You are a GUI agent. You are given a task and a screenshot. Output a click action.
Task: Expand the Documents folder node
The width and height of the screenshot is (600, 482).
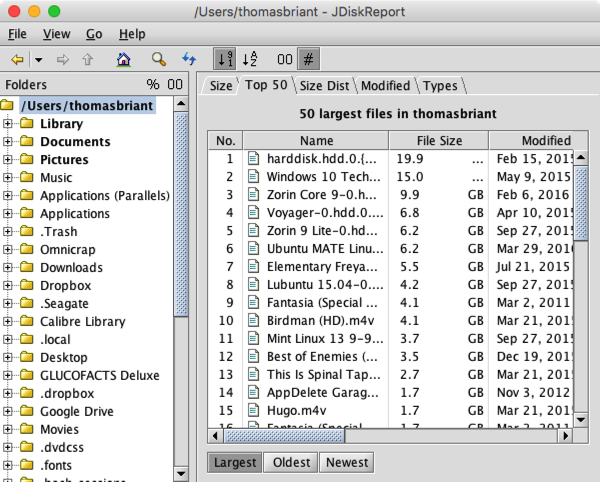[x=7, y=142]
